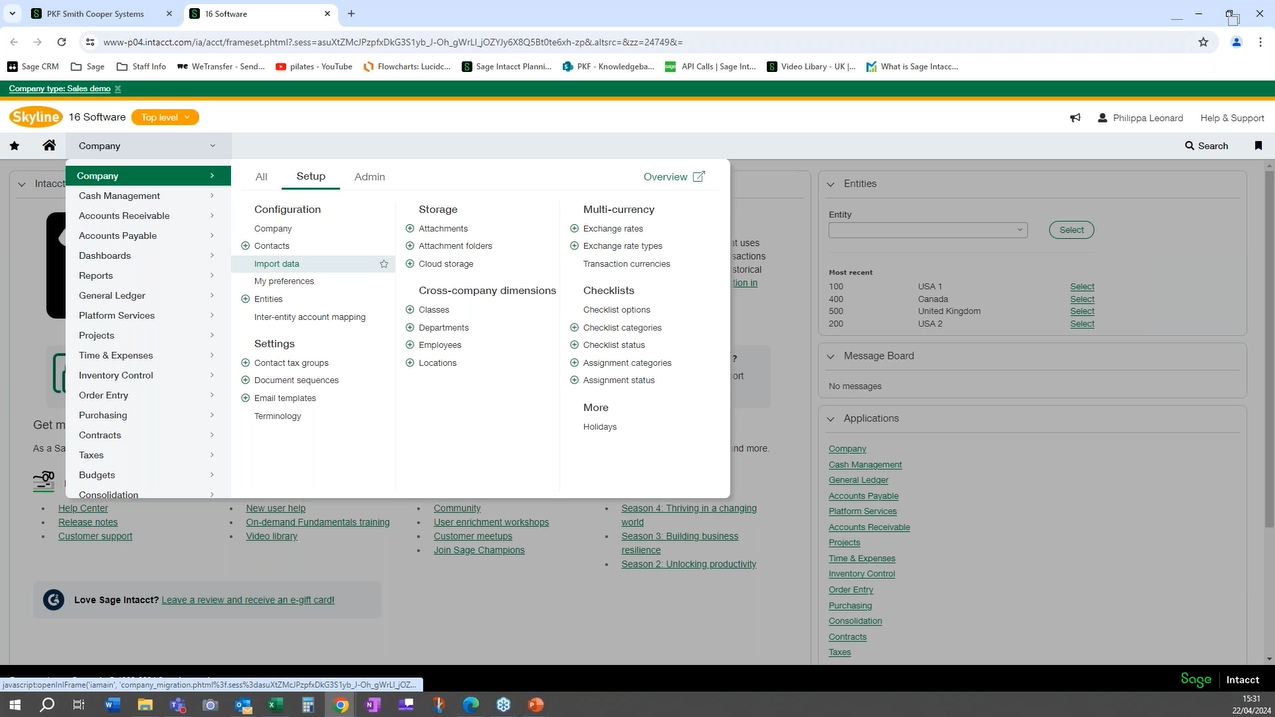This screenshot has height=717, width=1275.
Task: Add a new Department using its plus icon
Action: (410, 328)
